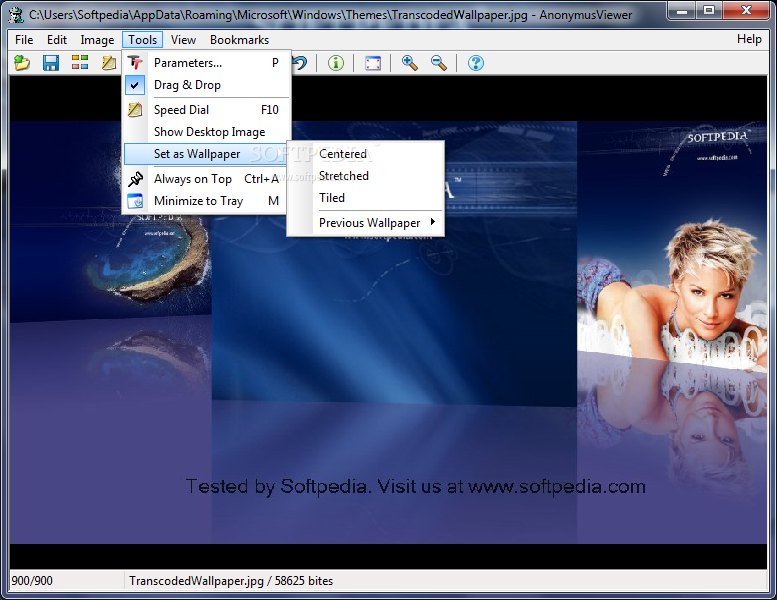Choose Minimize to Tray menu entry
Viewport: 777px width, 600px height.
click(x=205, y=201)
